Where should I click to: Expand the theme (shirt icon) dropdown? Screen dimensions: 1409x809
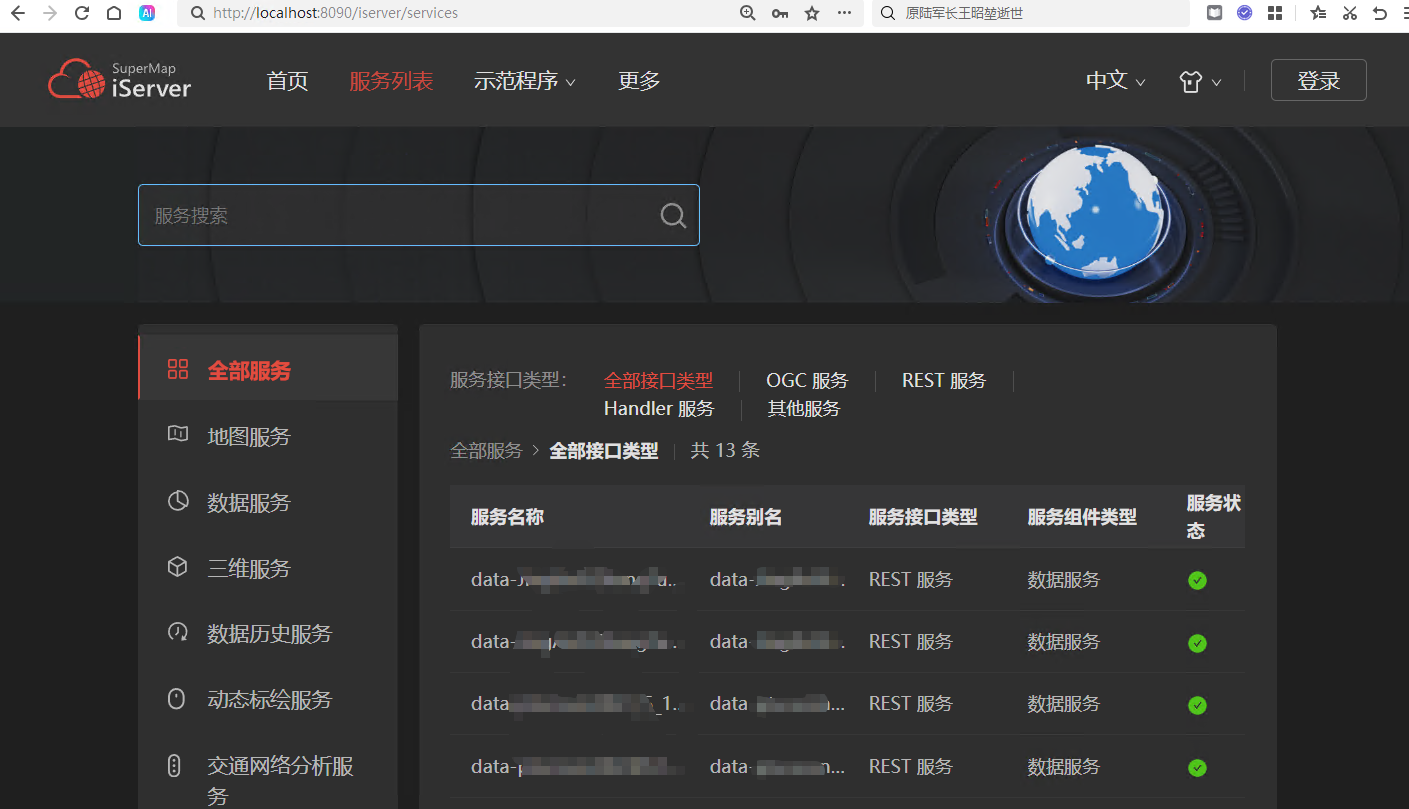pos(1200,82)
